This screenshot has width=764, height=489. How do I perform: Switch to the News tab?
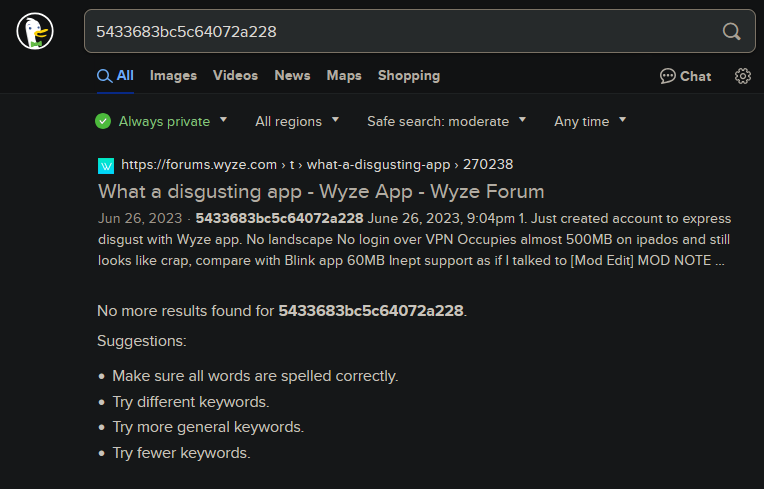(x=292, y=75)
